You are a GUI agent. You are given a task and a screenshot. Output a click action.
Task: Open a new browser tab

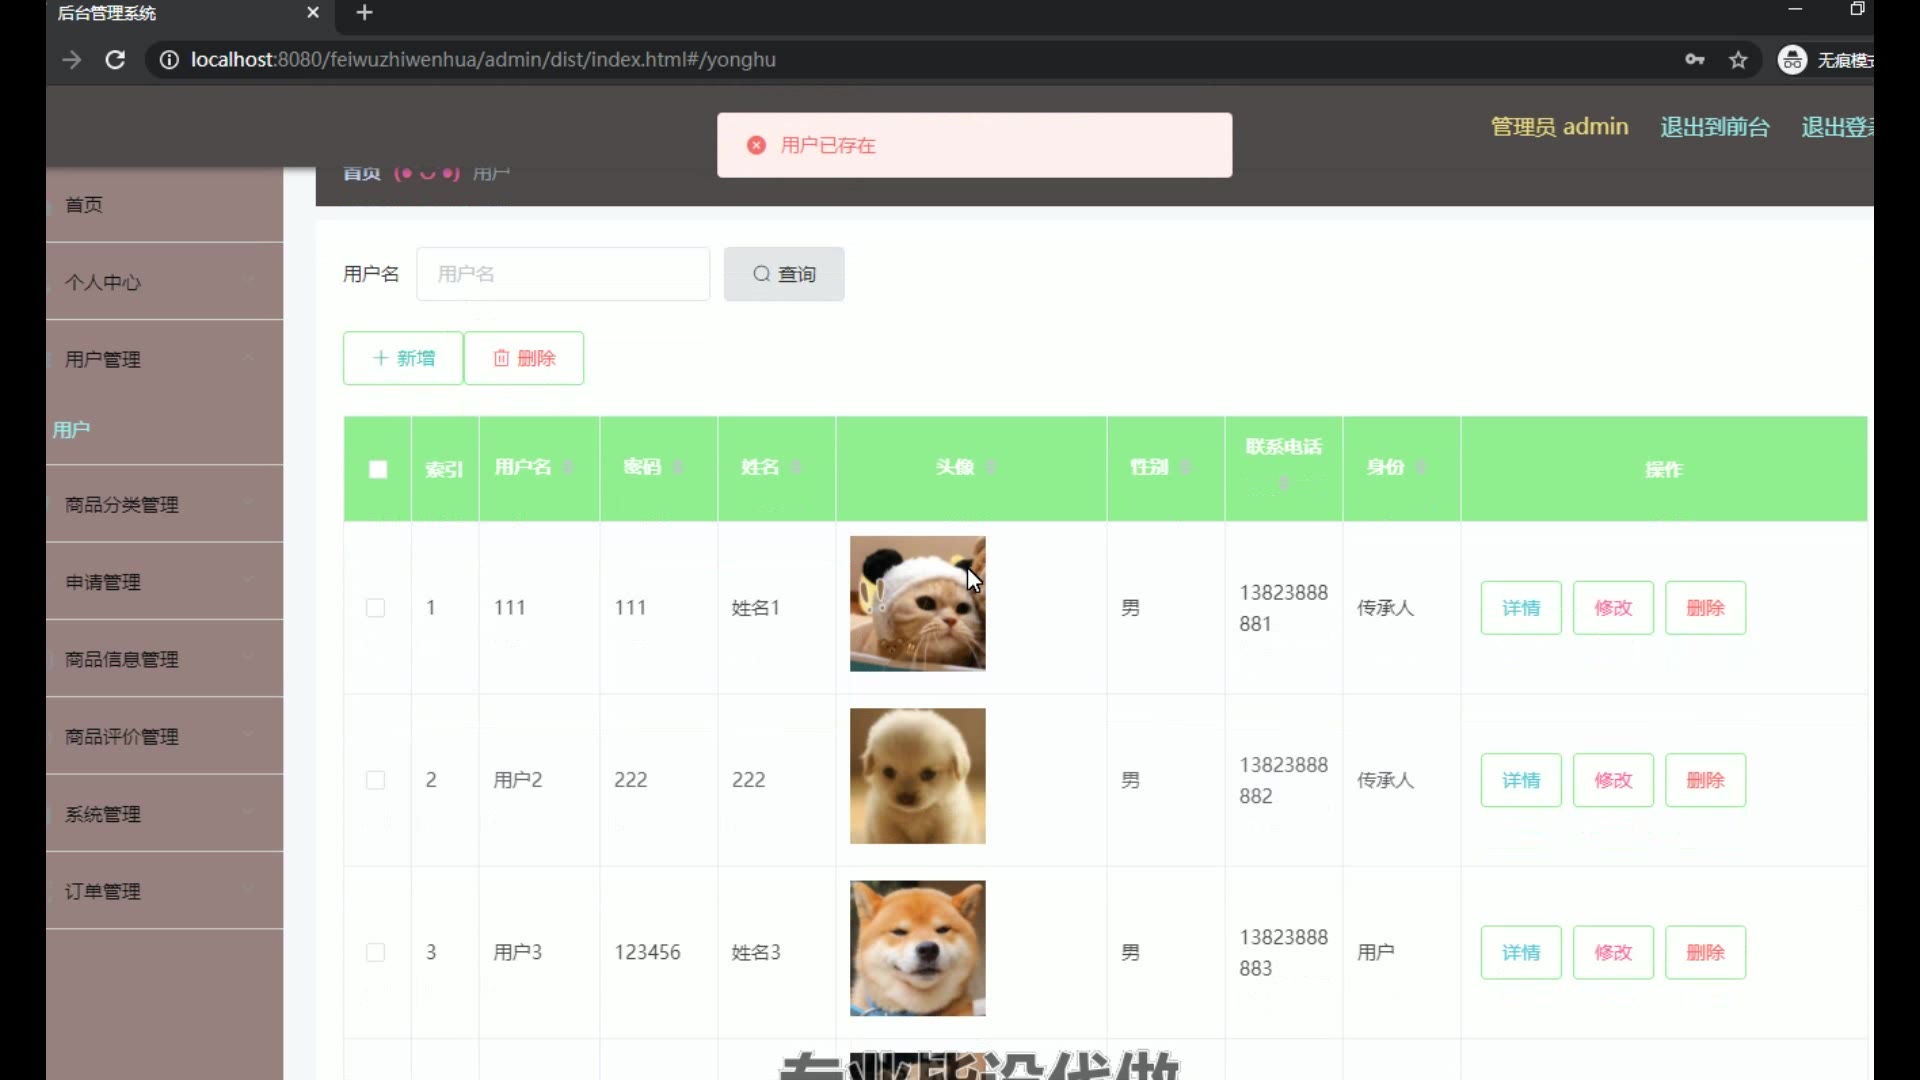[364, 13]
